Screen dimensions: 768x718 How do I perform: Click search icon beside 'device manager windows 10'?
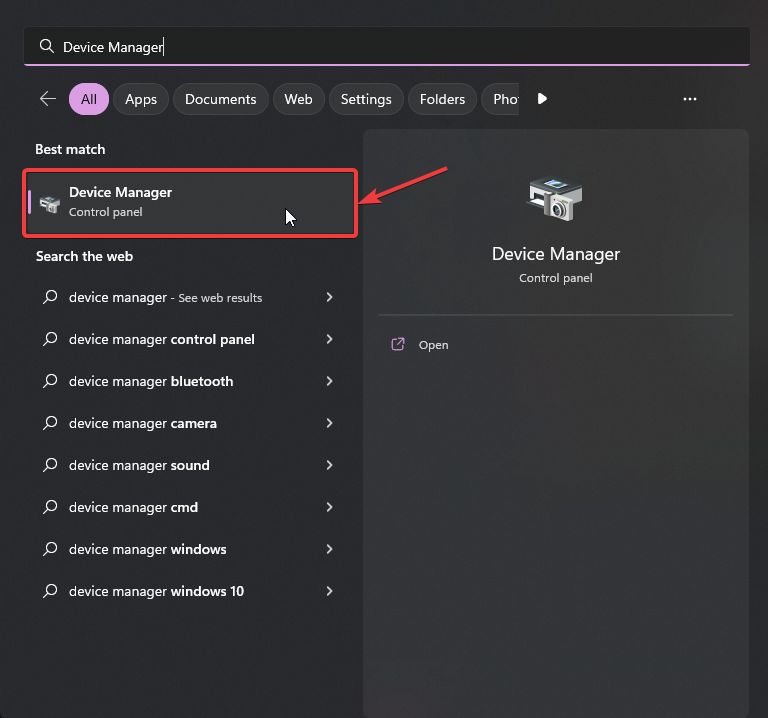50,591
